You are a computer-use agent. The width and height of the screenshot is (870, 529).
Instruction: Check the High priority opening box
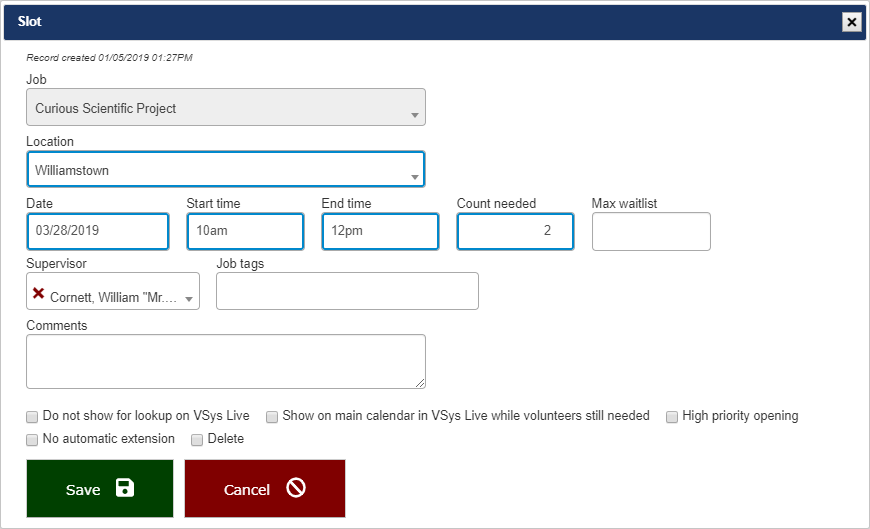pos(672,416)
